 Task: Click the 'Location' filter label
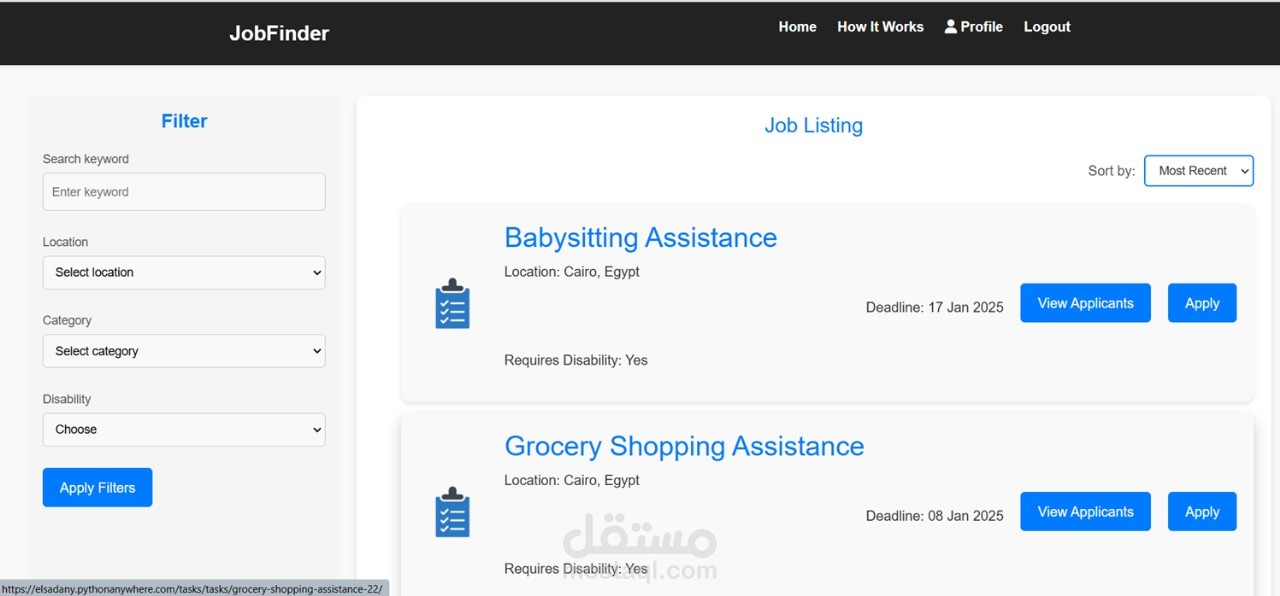[x=65, y=242]
